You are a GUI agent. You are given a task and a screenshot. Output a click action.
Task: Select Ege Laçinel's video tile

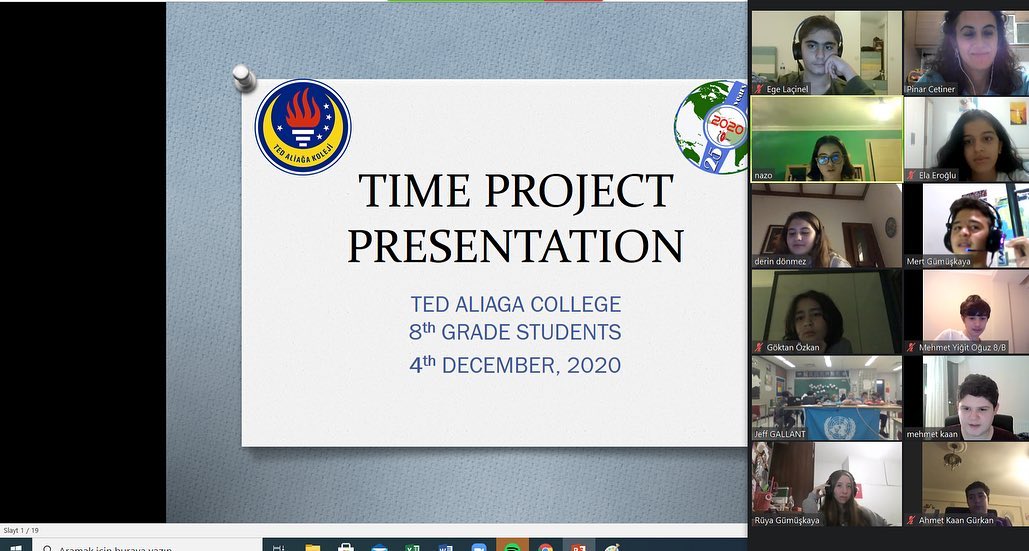click(x=827, y=52)
